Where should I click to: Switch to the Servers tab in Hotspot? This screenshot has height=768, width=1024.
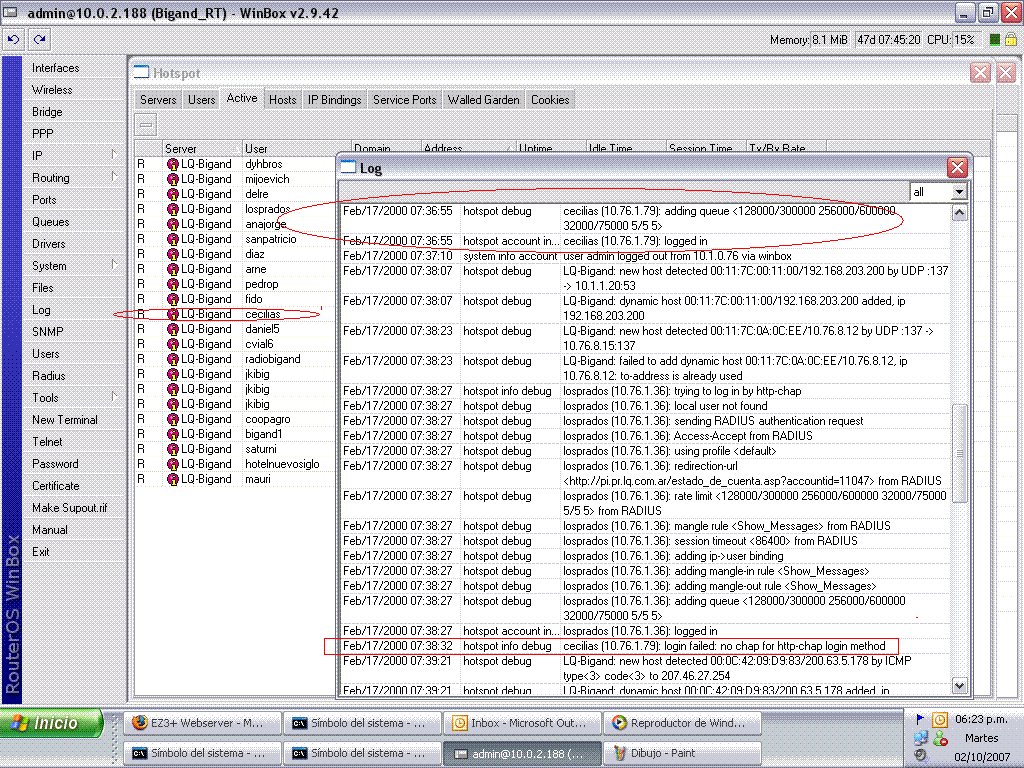[x=157, y=99]
